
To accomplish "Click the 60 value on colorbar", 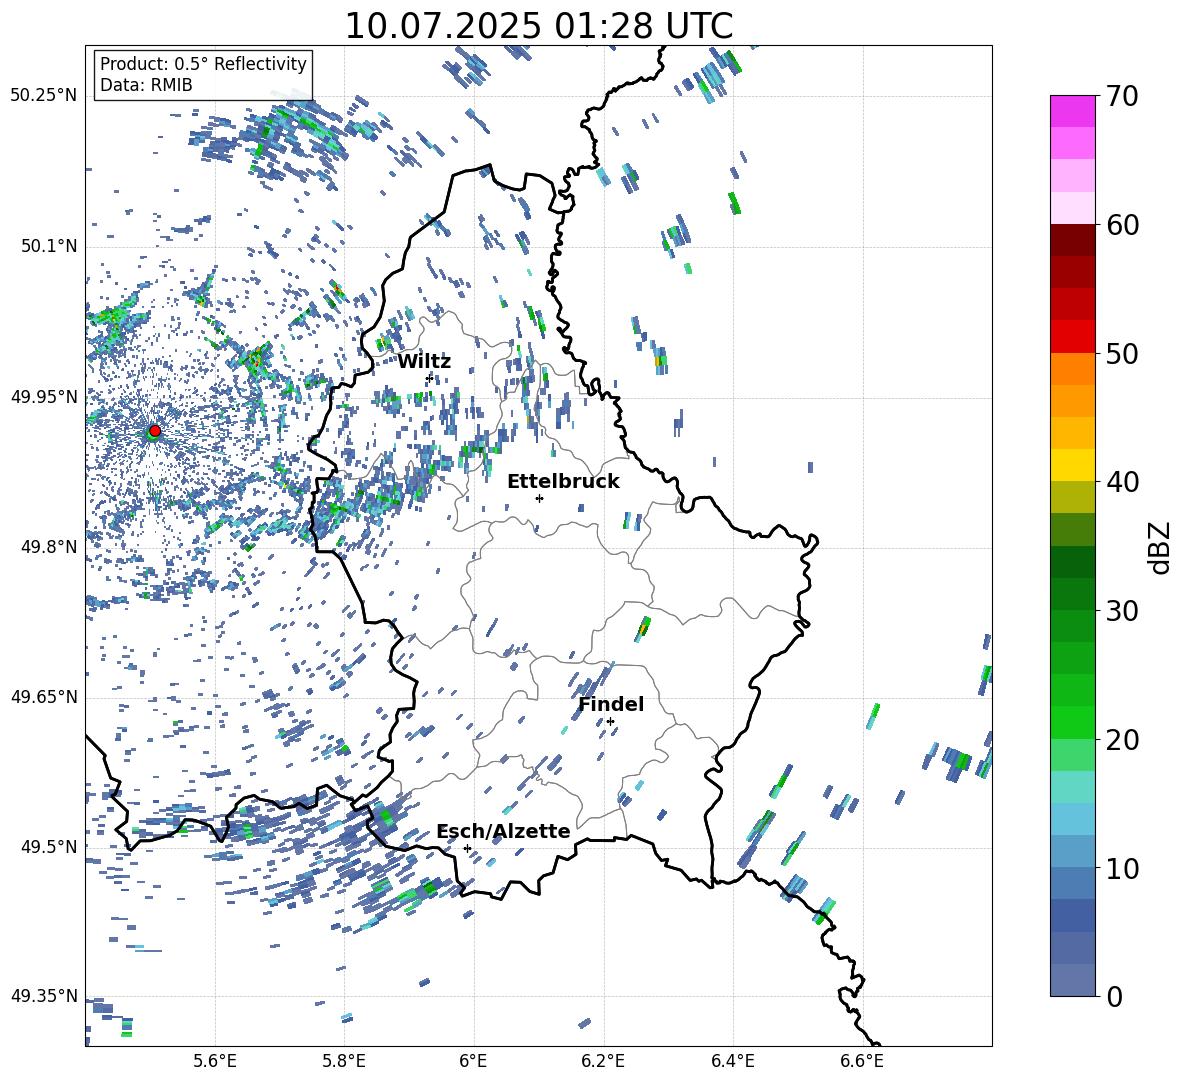I will tap(1122, 224).
